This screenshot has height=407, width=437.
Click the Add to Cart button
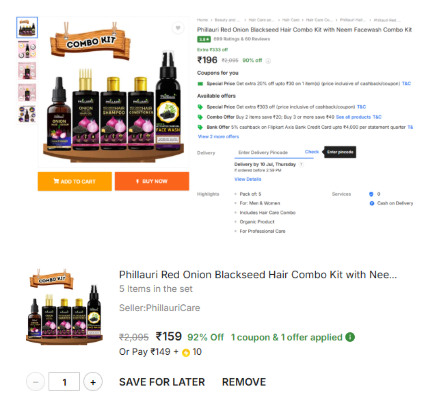click(x=75, y=181)
